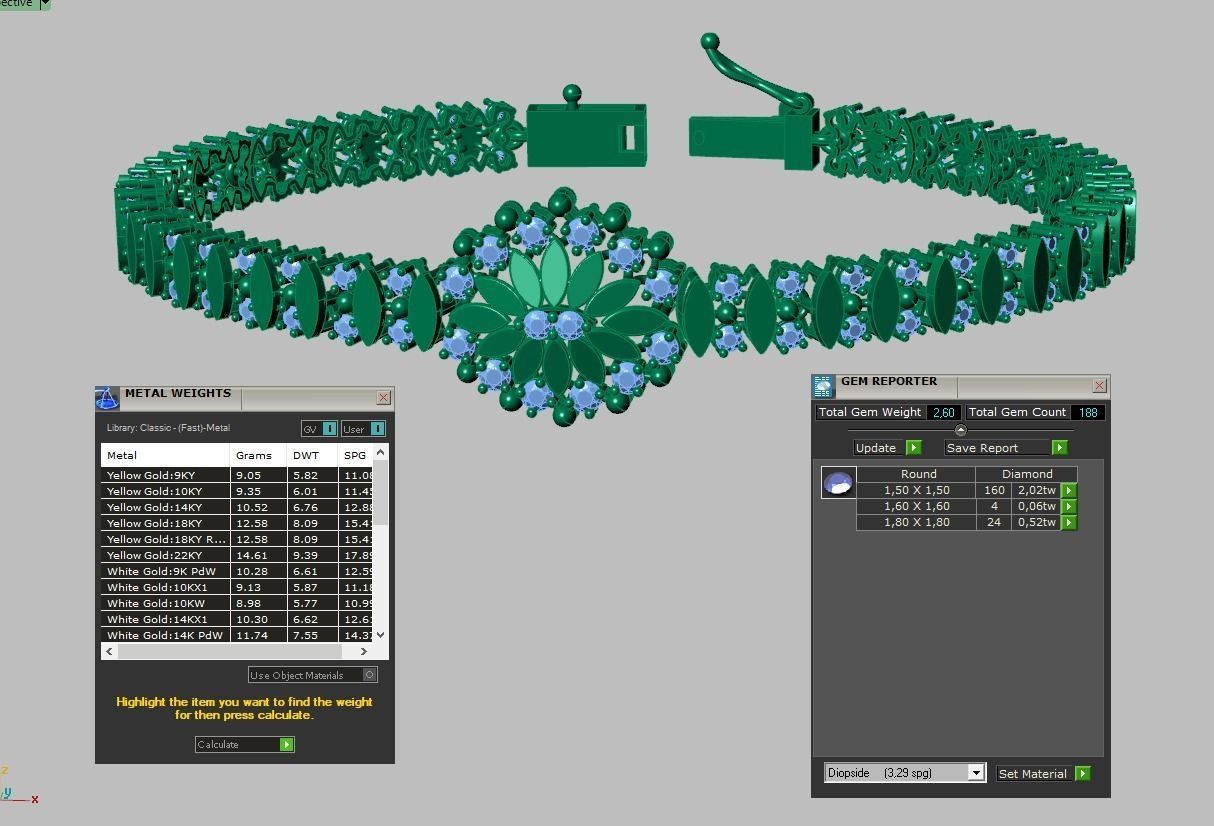The height and width of the screenshot is (826, 1214).
Task: Click the DWT column header
Action: [312, 455]
